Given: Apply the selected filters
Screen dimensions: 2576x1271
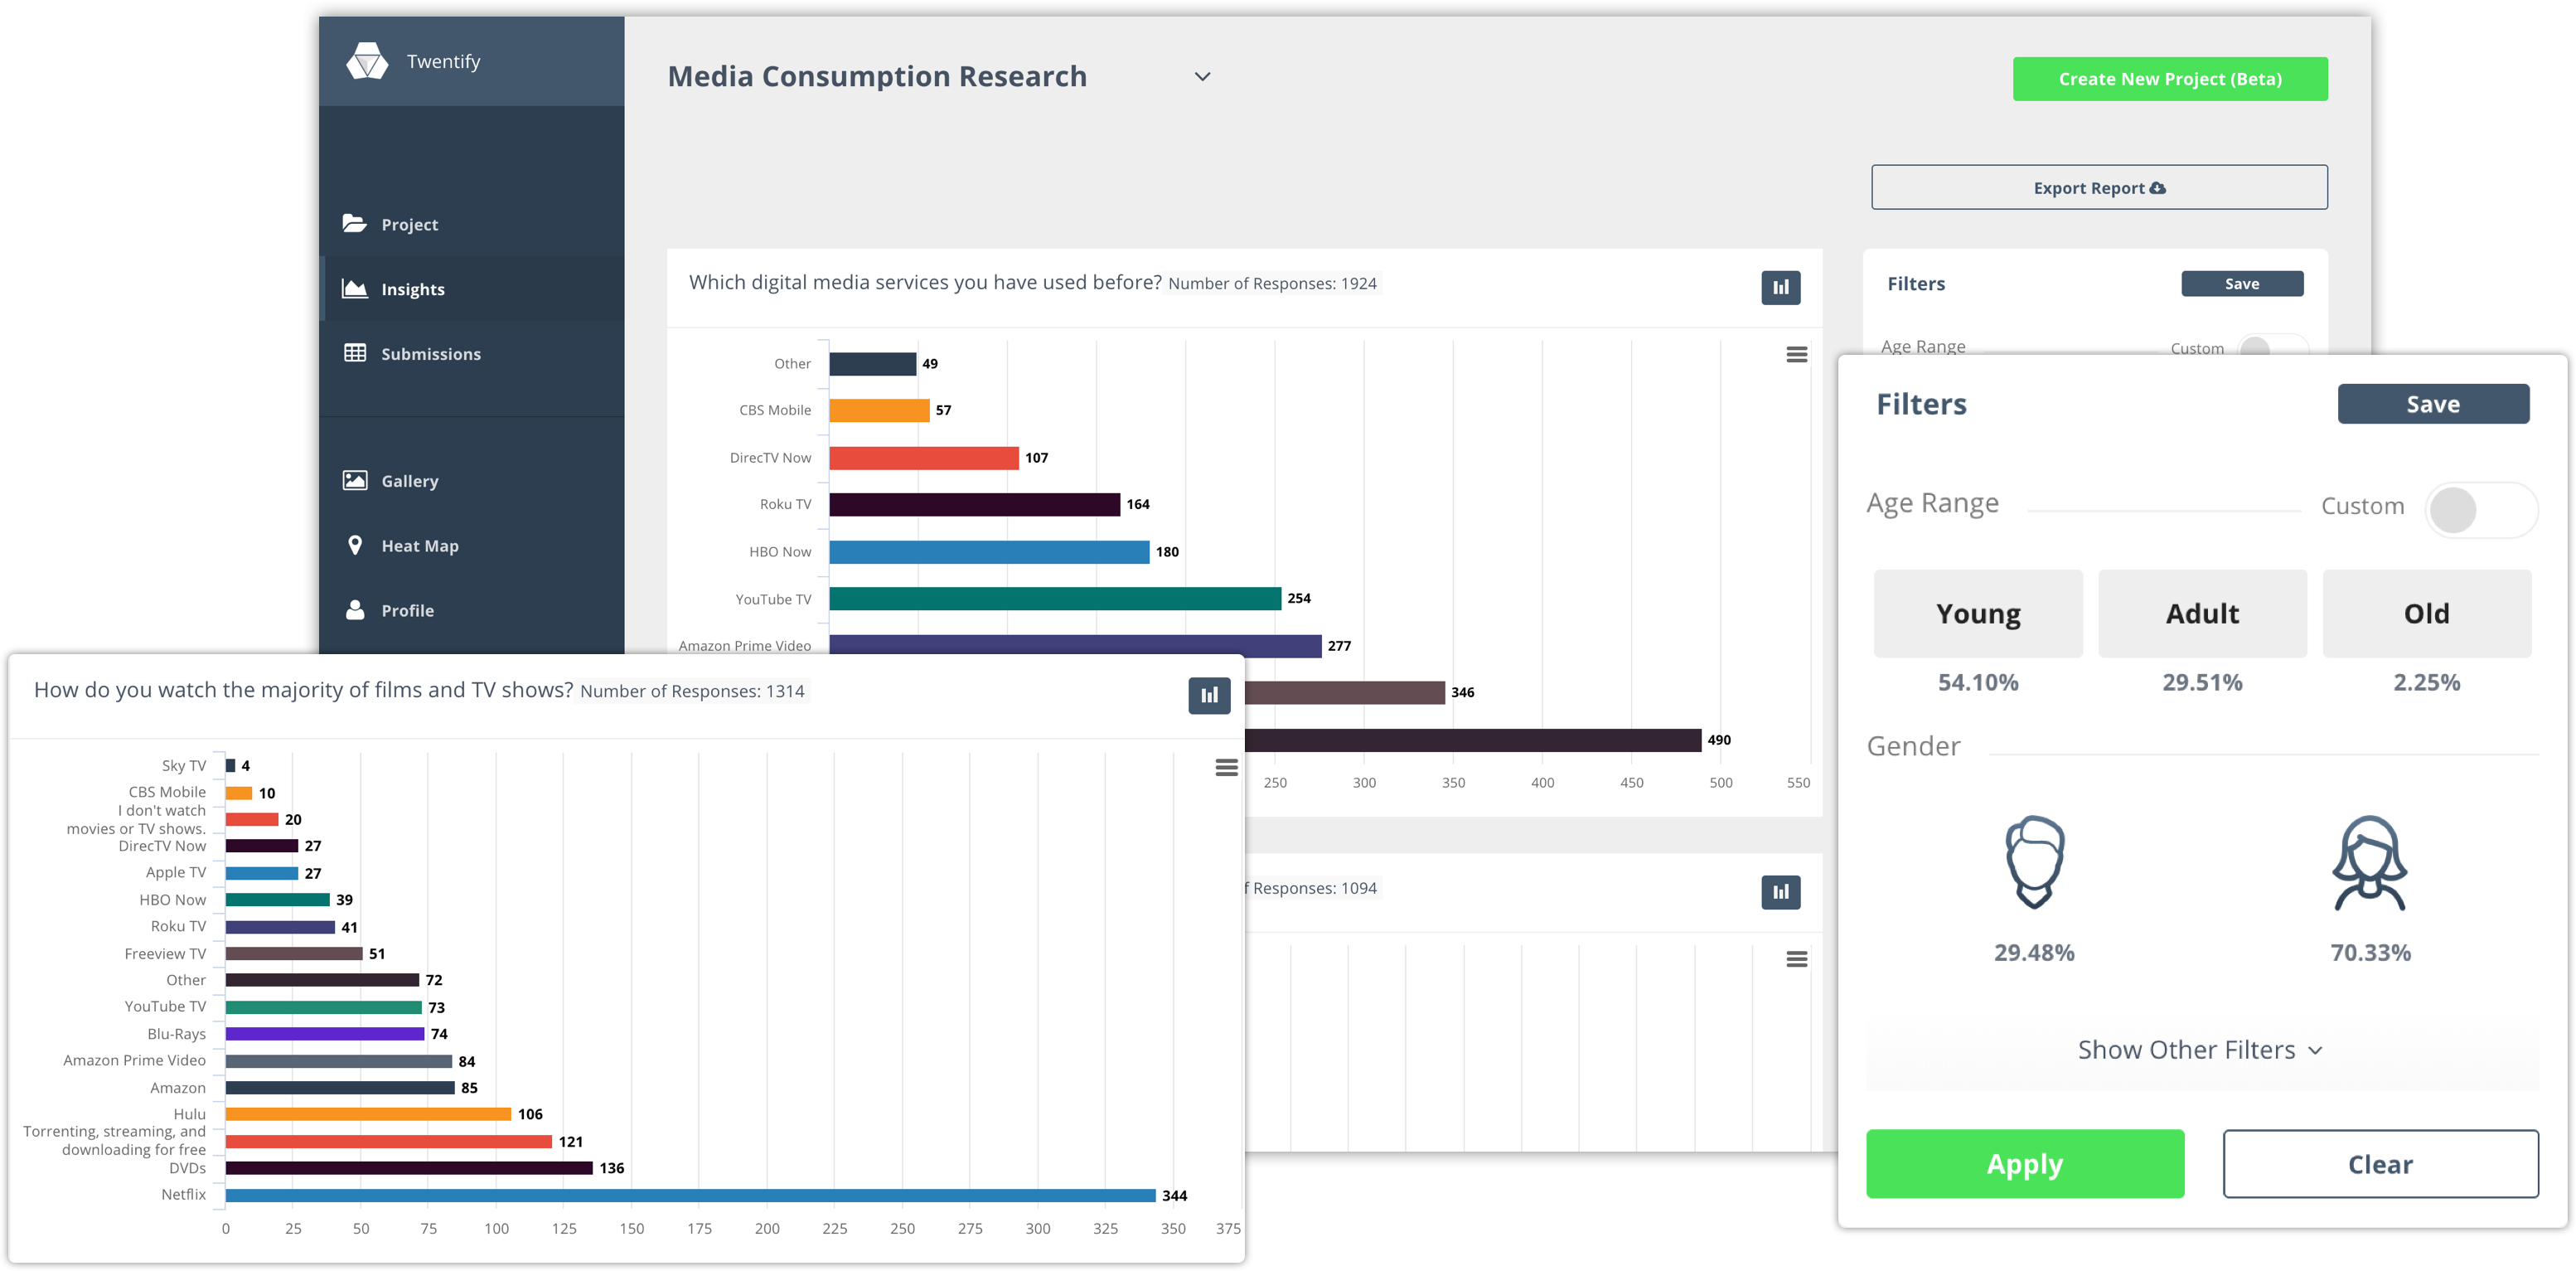Looking at the screenshot, I should coord(2024,1163).
